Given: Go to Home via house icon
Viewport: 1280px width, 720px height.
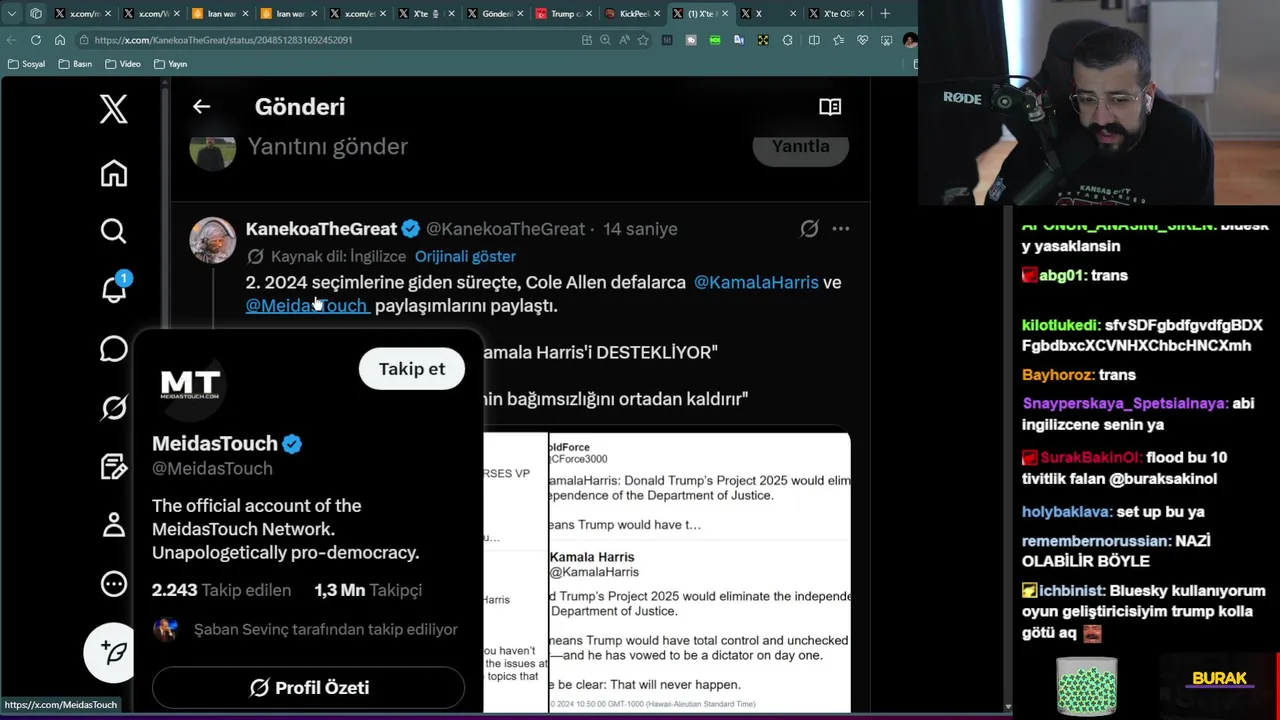Looking at the screenshot, I should (113, 173).
